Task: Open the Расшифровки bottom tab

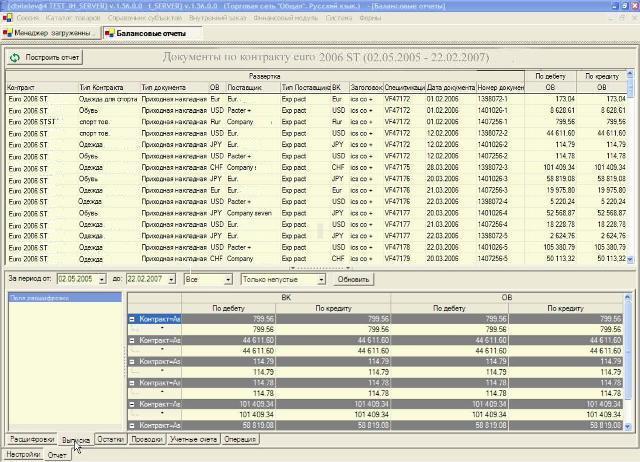Action: click(x=32, y=440)
